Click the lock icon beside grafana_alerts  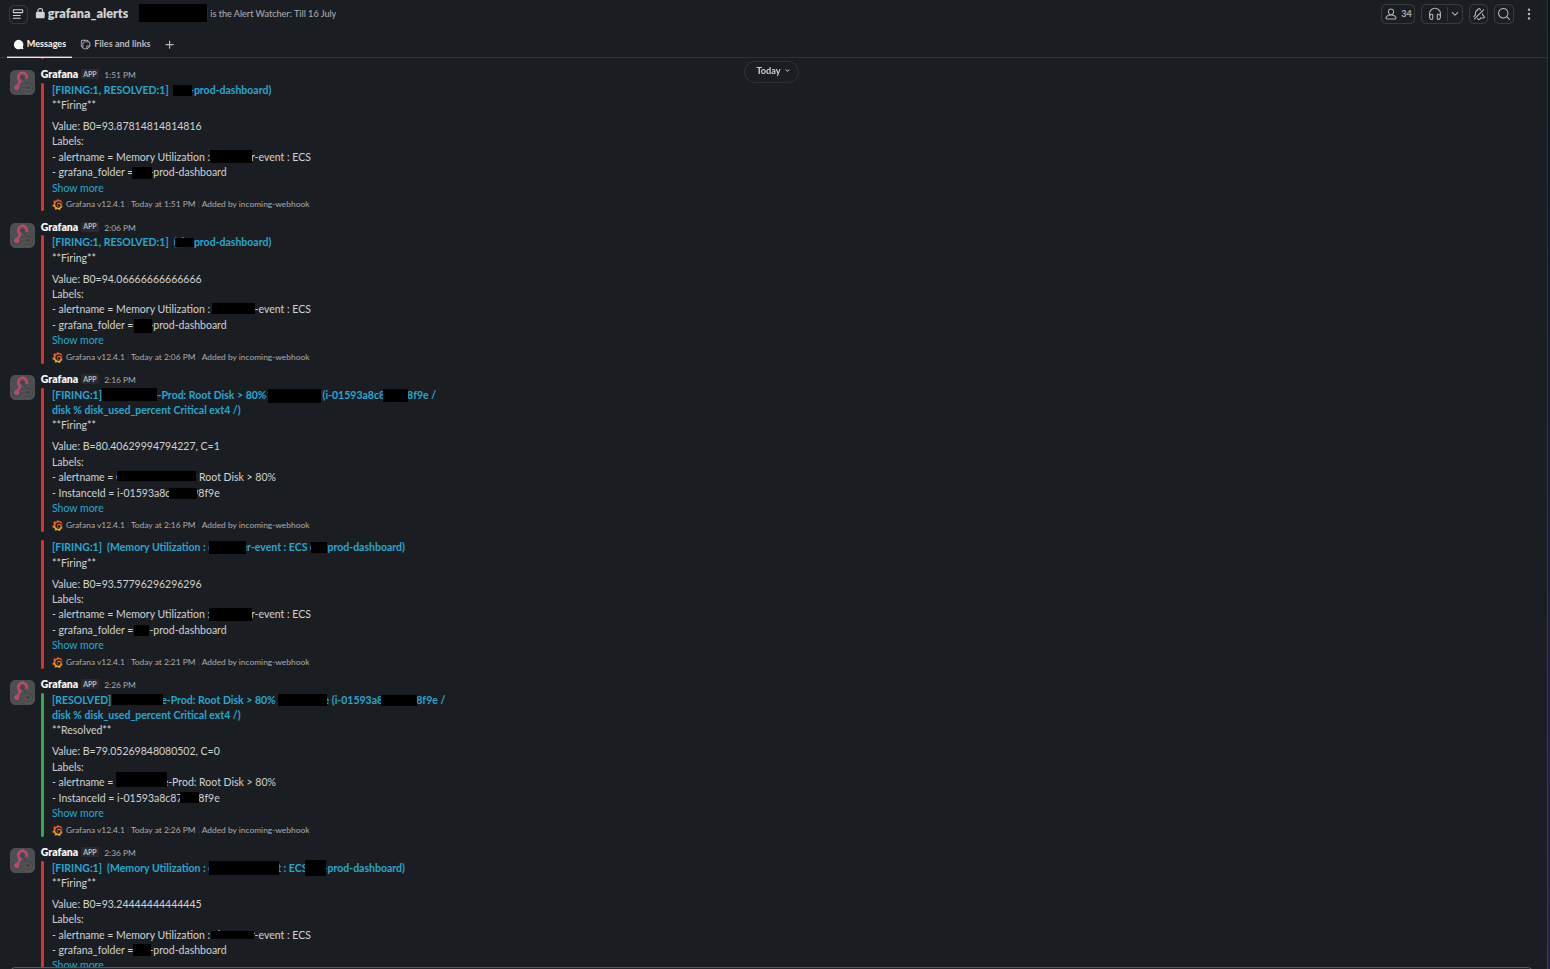40,14
